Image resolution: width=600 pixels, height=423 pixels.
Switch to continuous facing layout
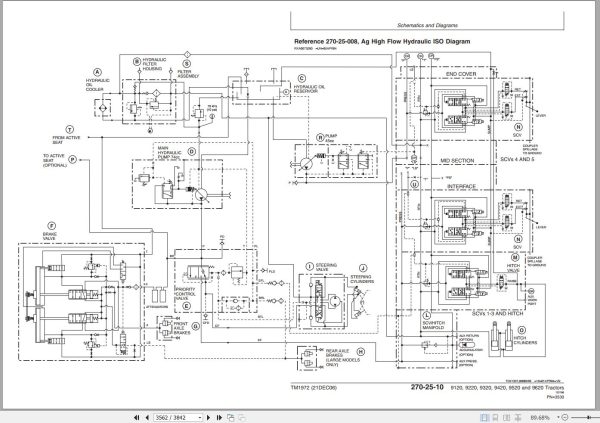518,417
